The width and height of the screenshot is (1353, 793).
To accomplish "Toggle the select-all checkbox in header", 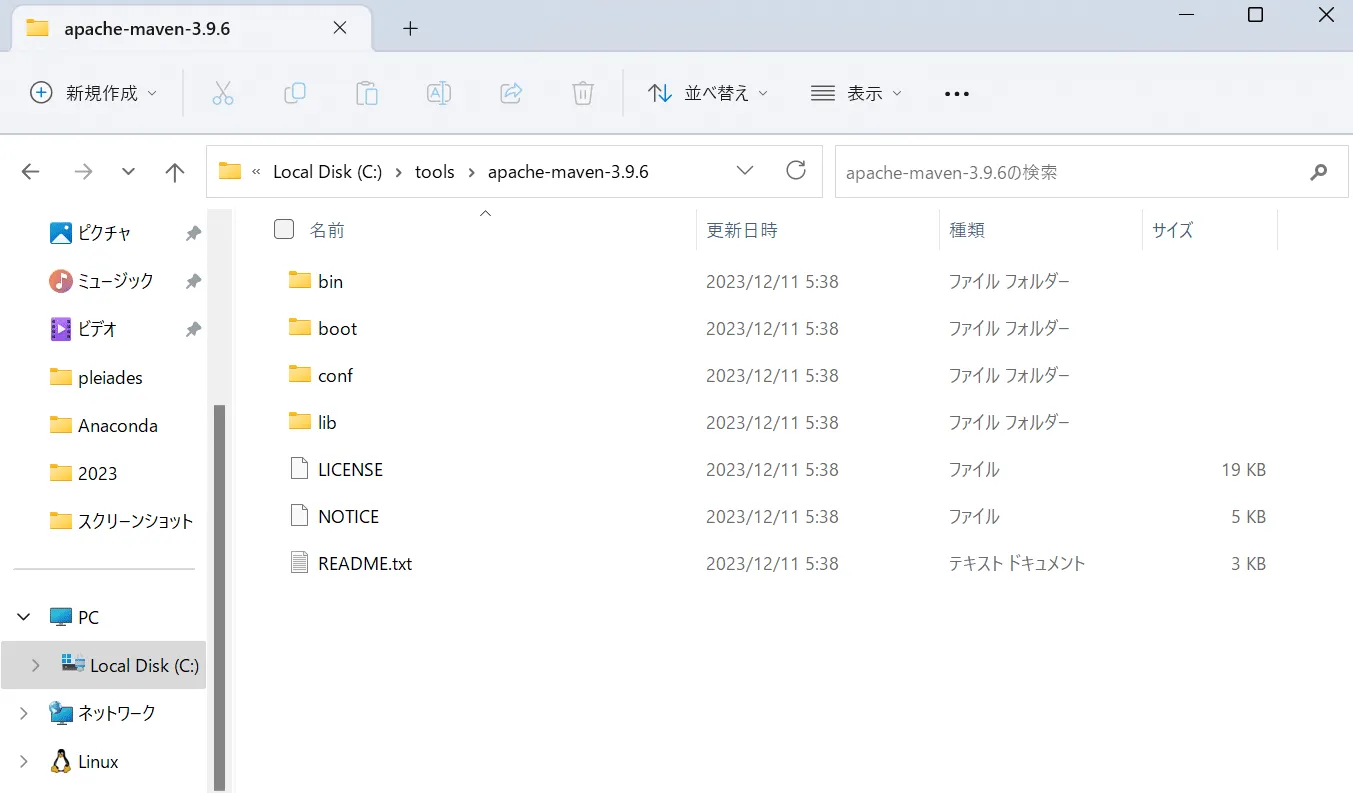I will tap(284, 230).
